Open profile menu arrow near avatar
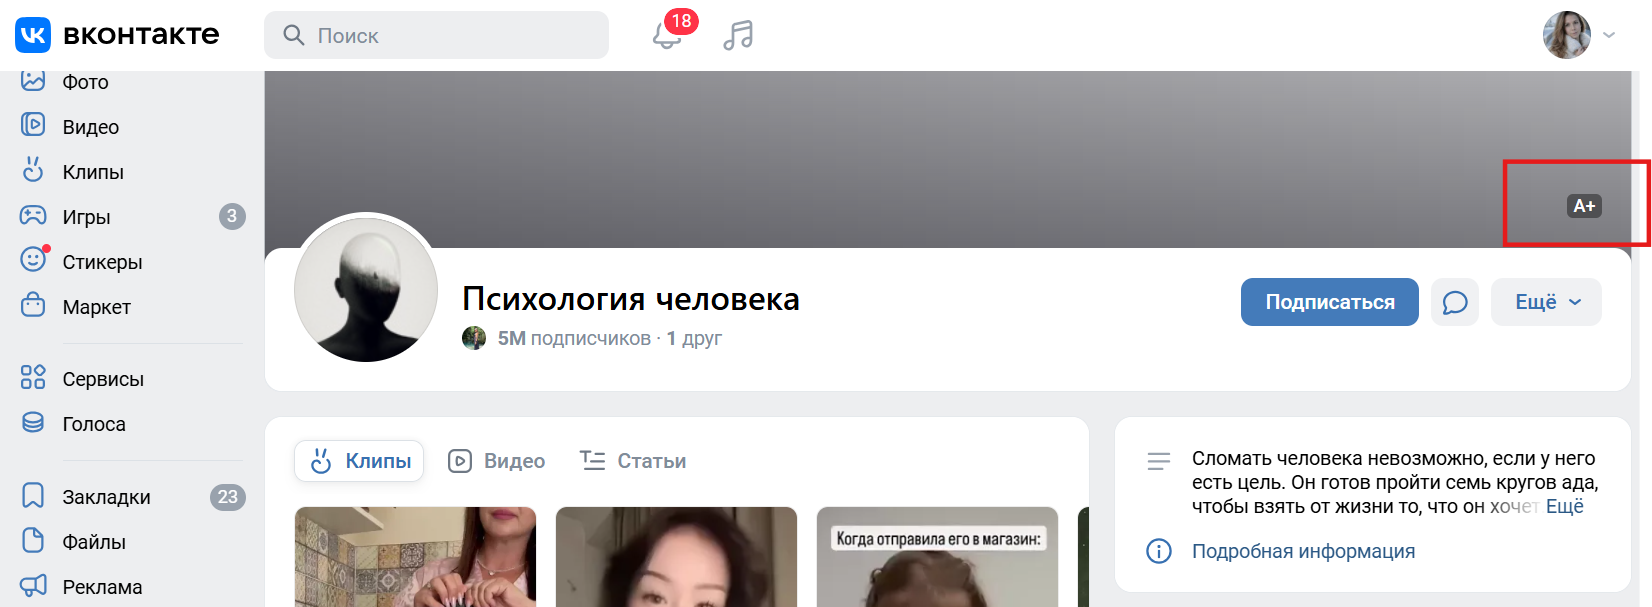This screenshot has width=1652, height=607. click(1609, 35)
